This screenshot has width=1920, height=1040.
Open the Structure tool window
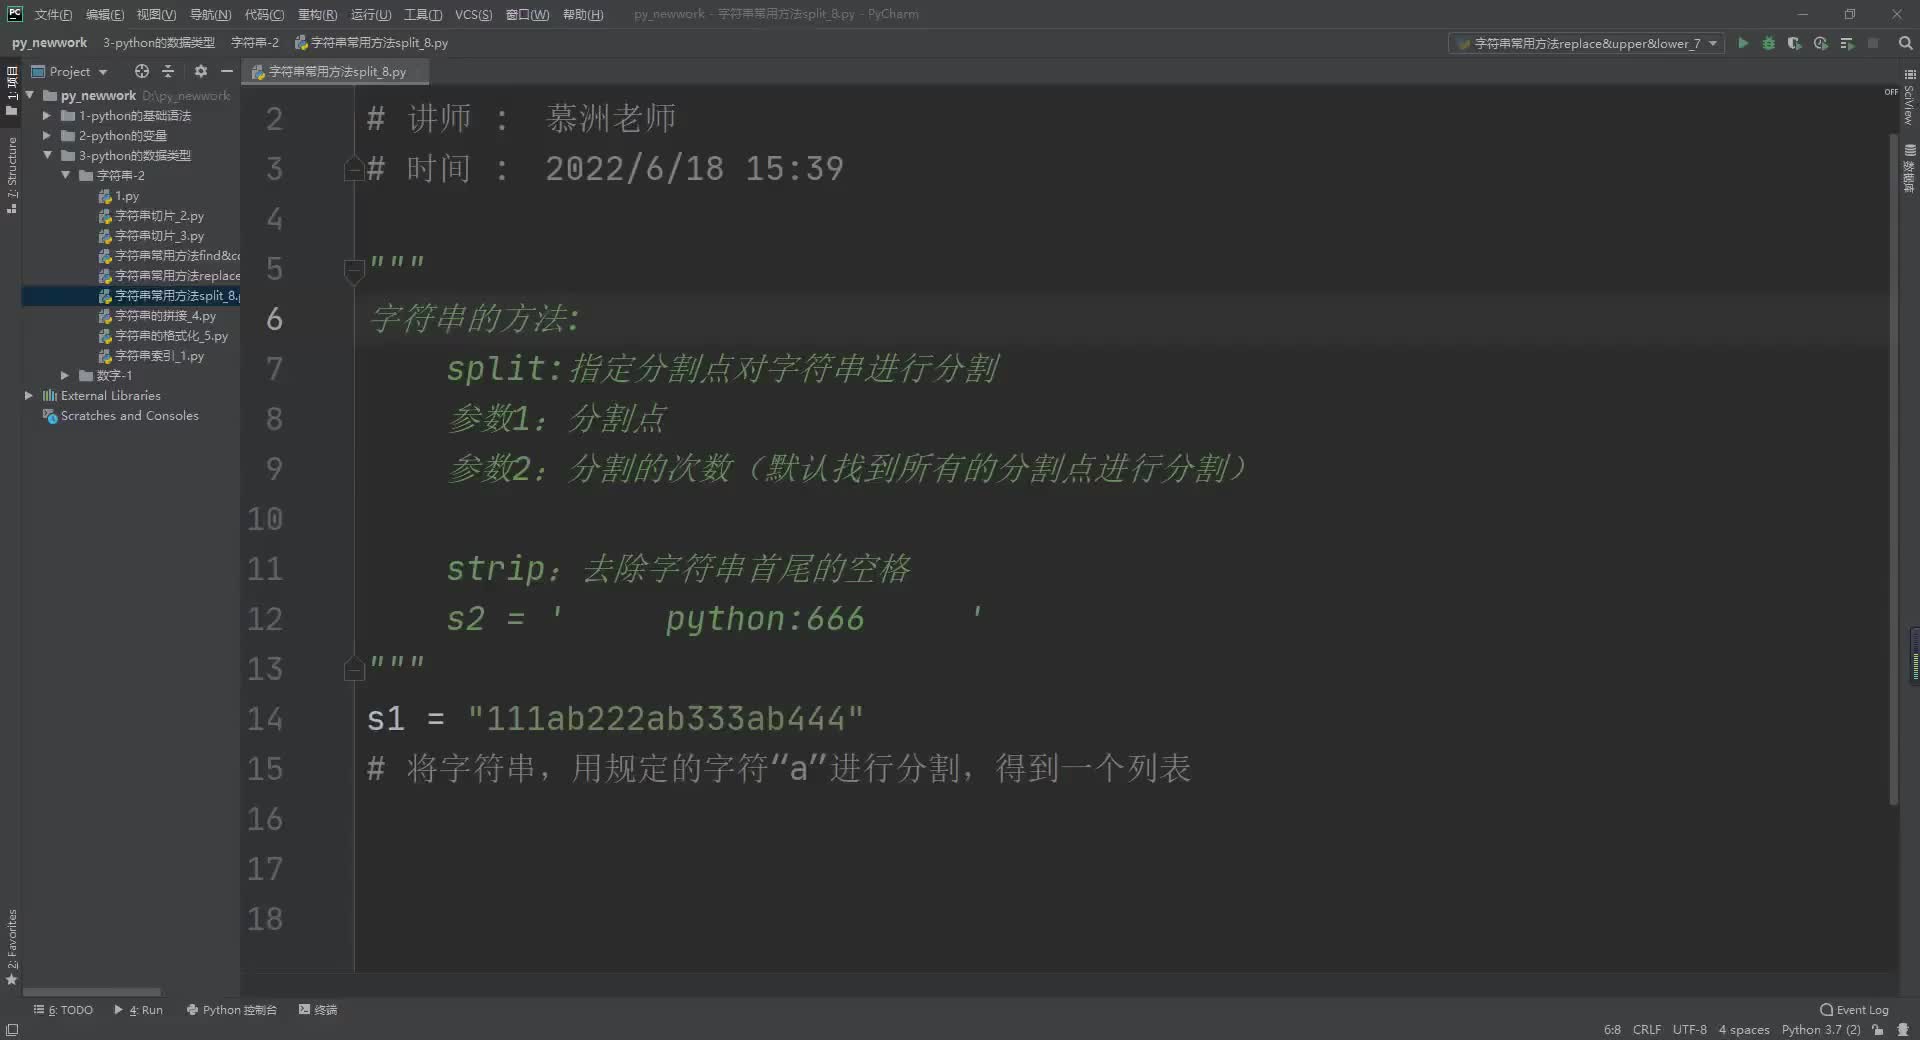point(11,175)
